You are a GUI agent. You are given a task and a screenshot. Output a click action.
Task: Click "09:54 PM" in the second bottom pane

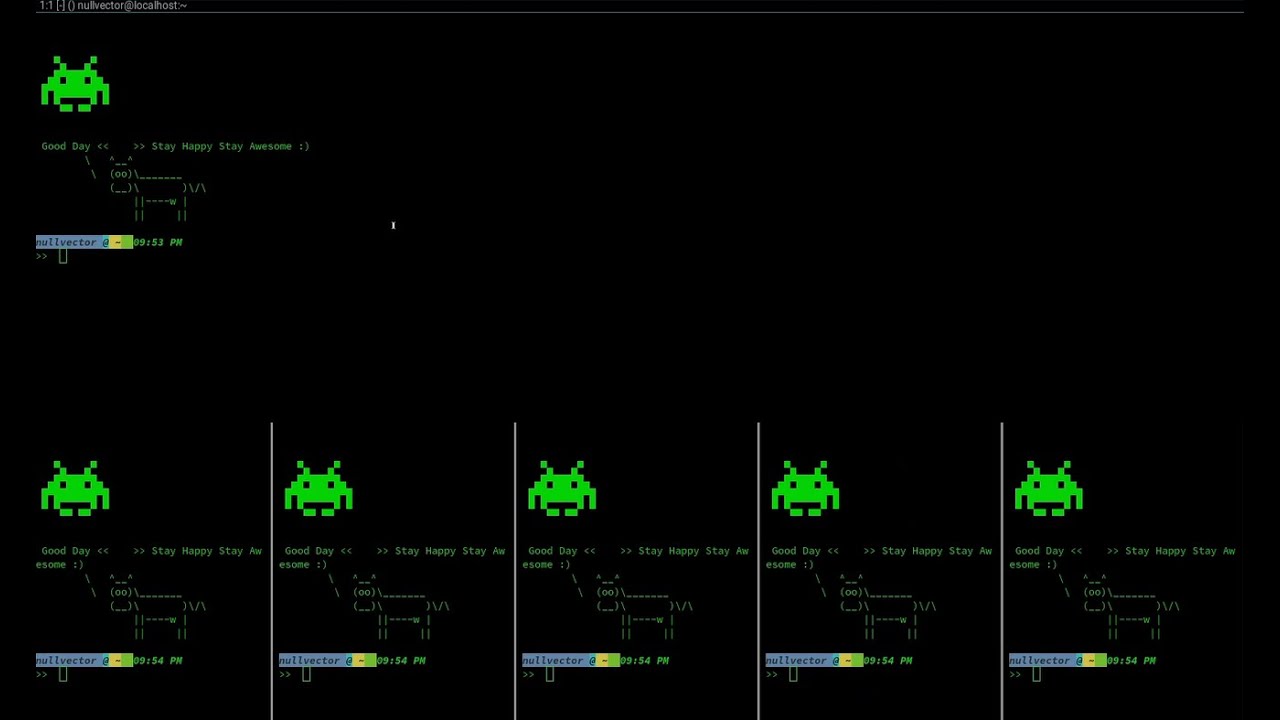[401, 660]
